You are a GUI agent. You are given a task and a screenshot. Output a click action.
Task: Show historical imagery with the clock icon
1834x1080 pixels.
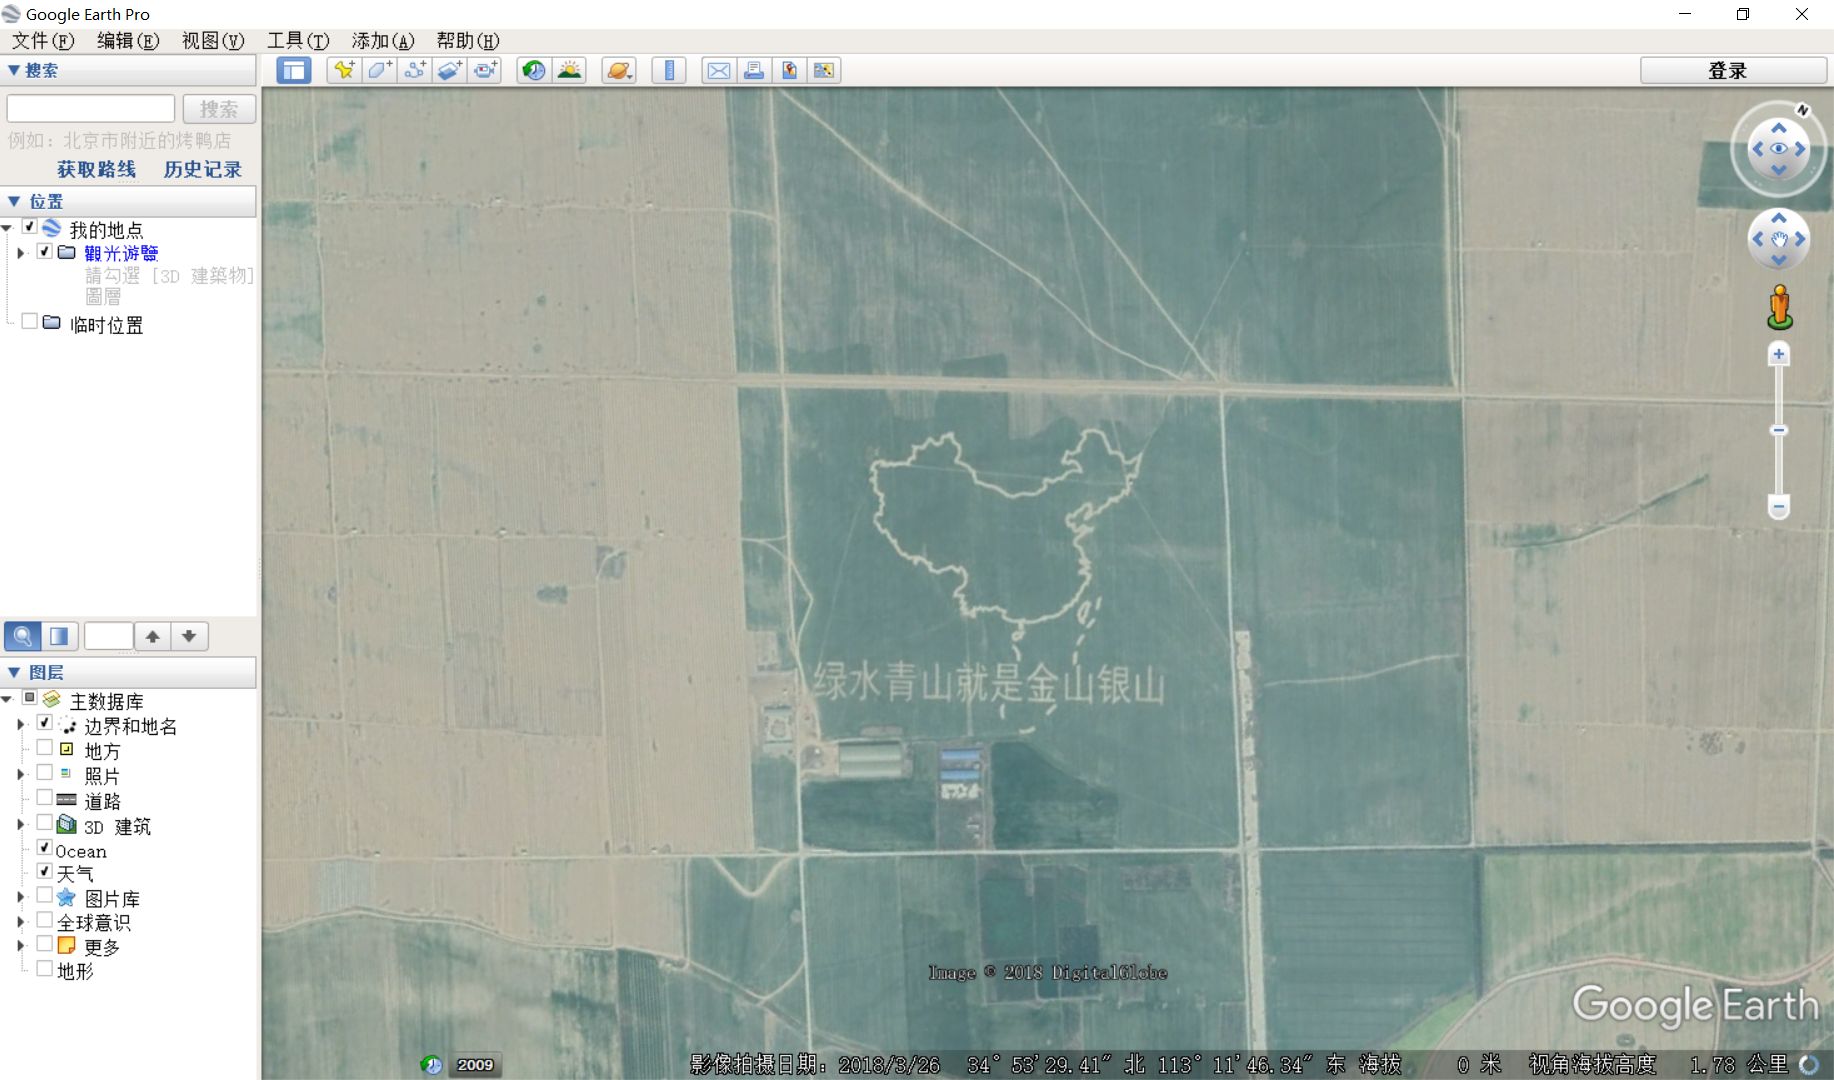coord(534,70)
